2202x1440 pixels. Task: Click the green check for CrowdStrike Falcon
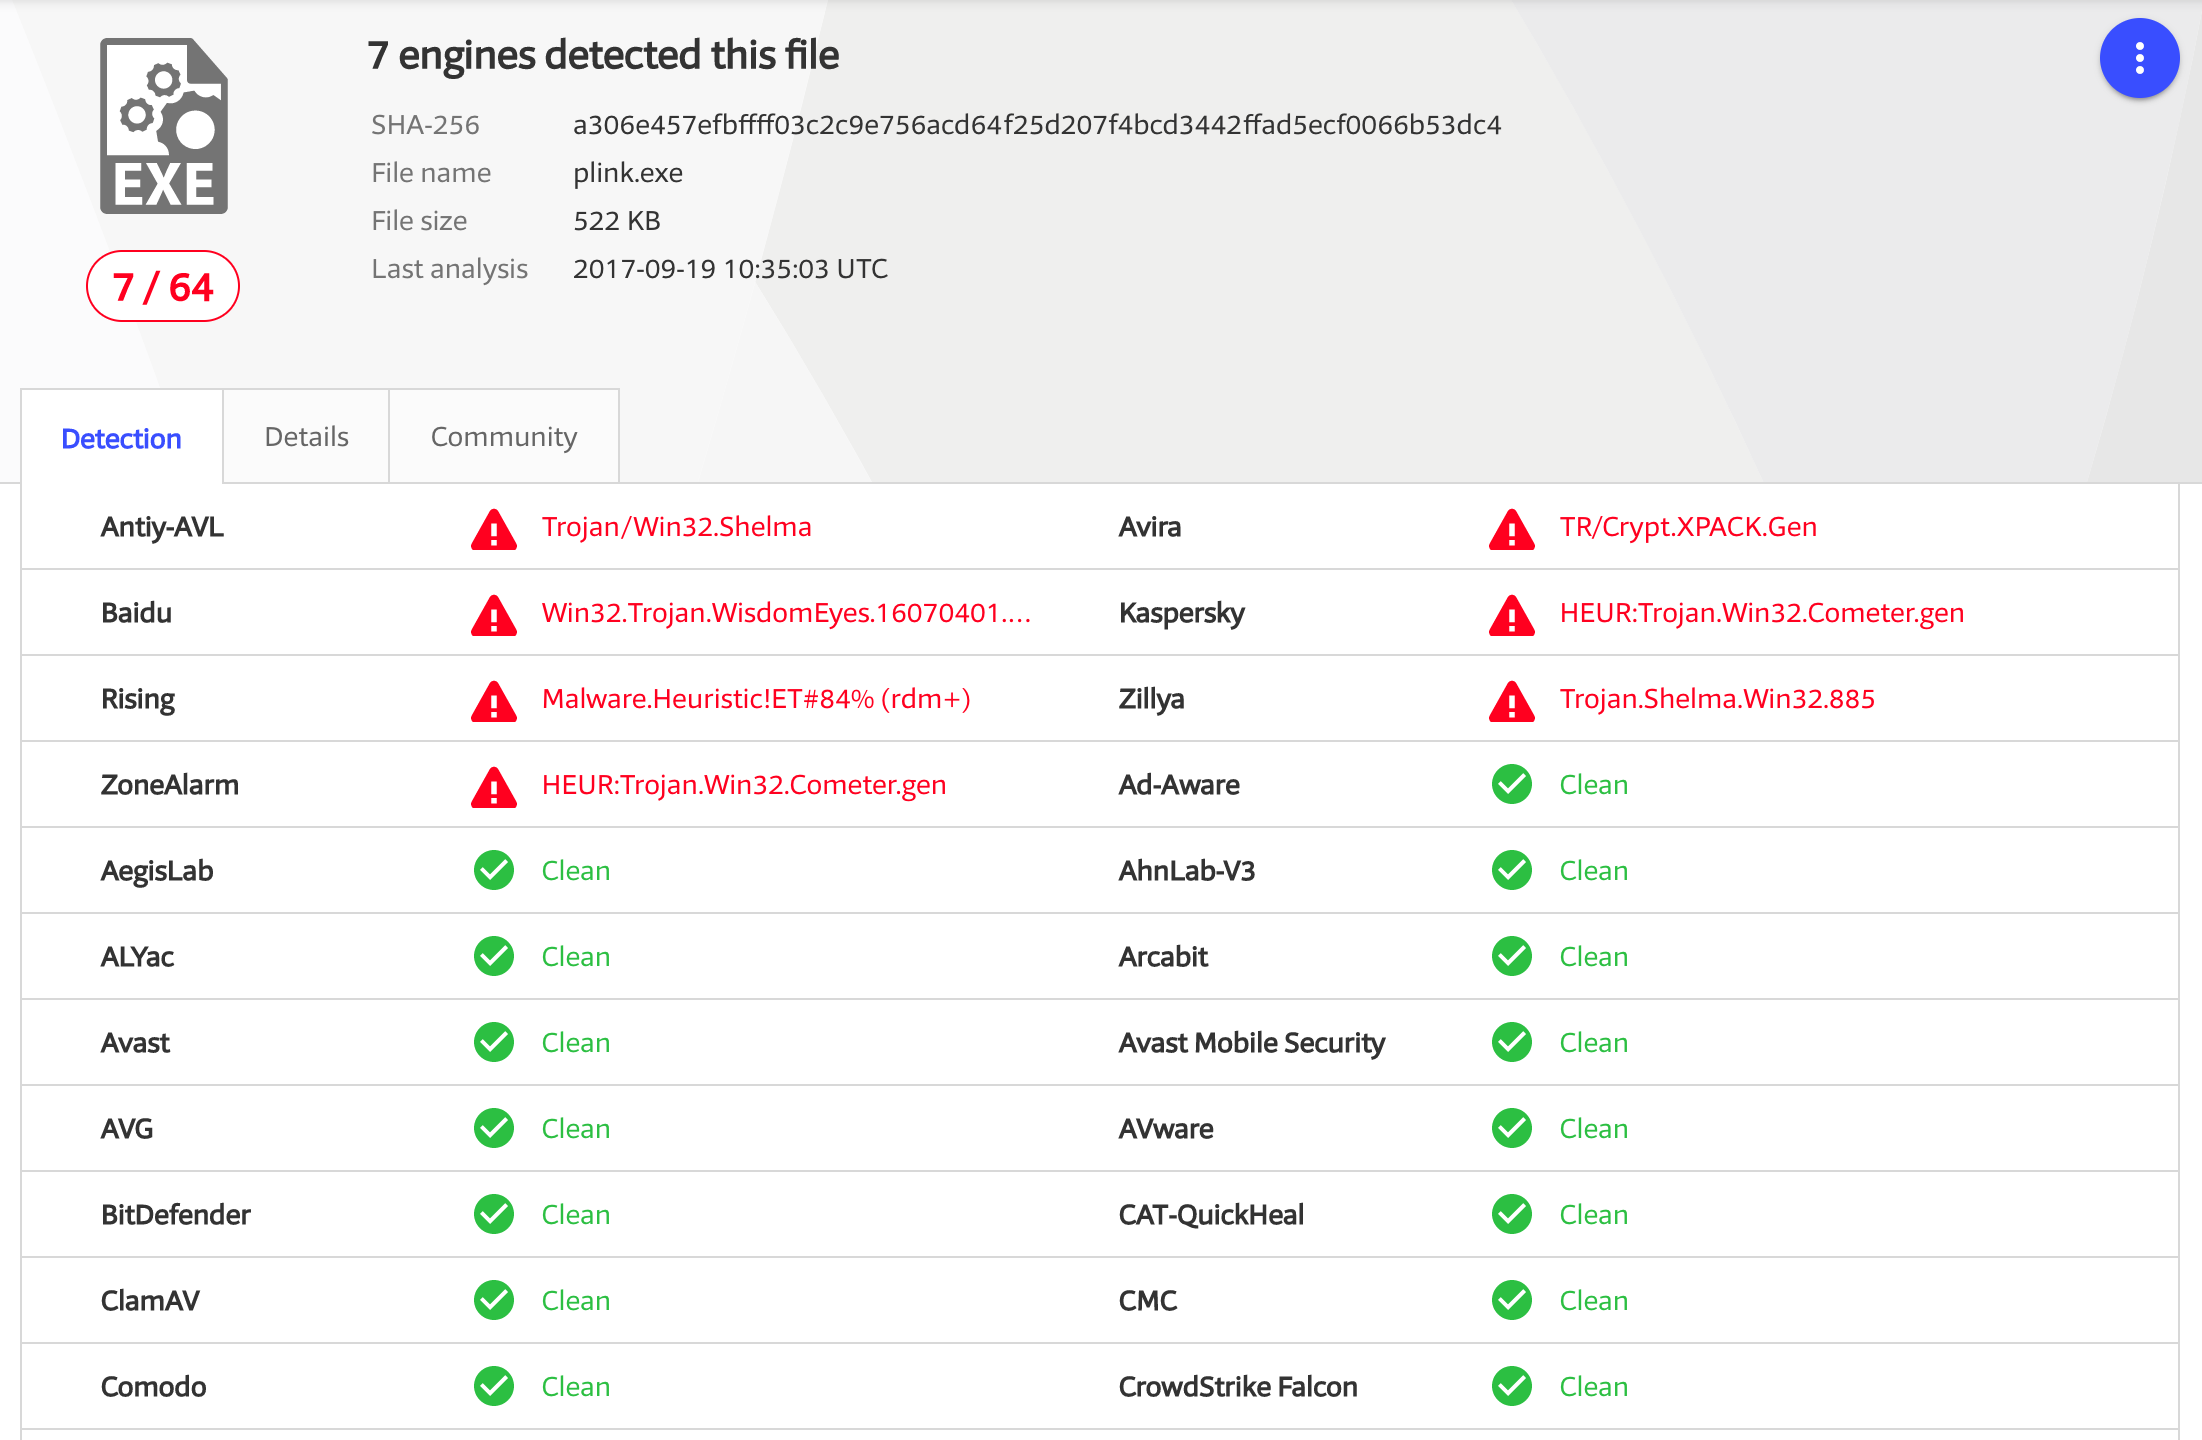pyautogui.click(x=1512, y=1387)
